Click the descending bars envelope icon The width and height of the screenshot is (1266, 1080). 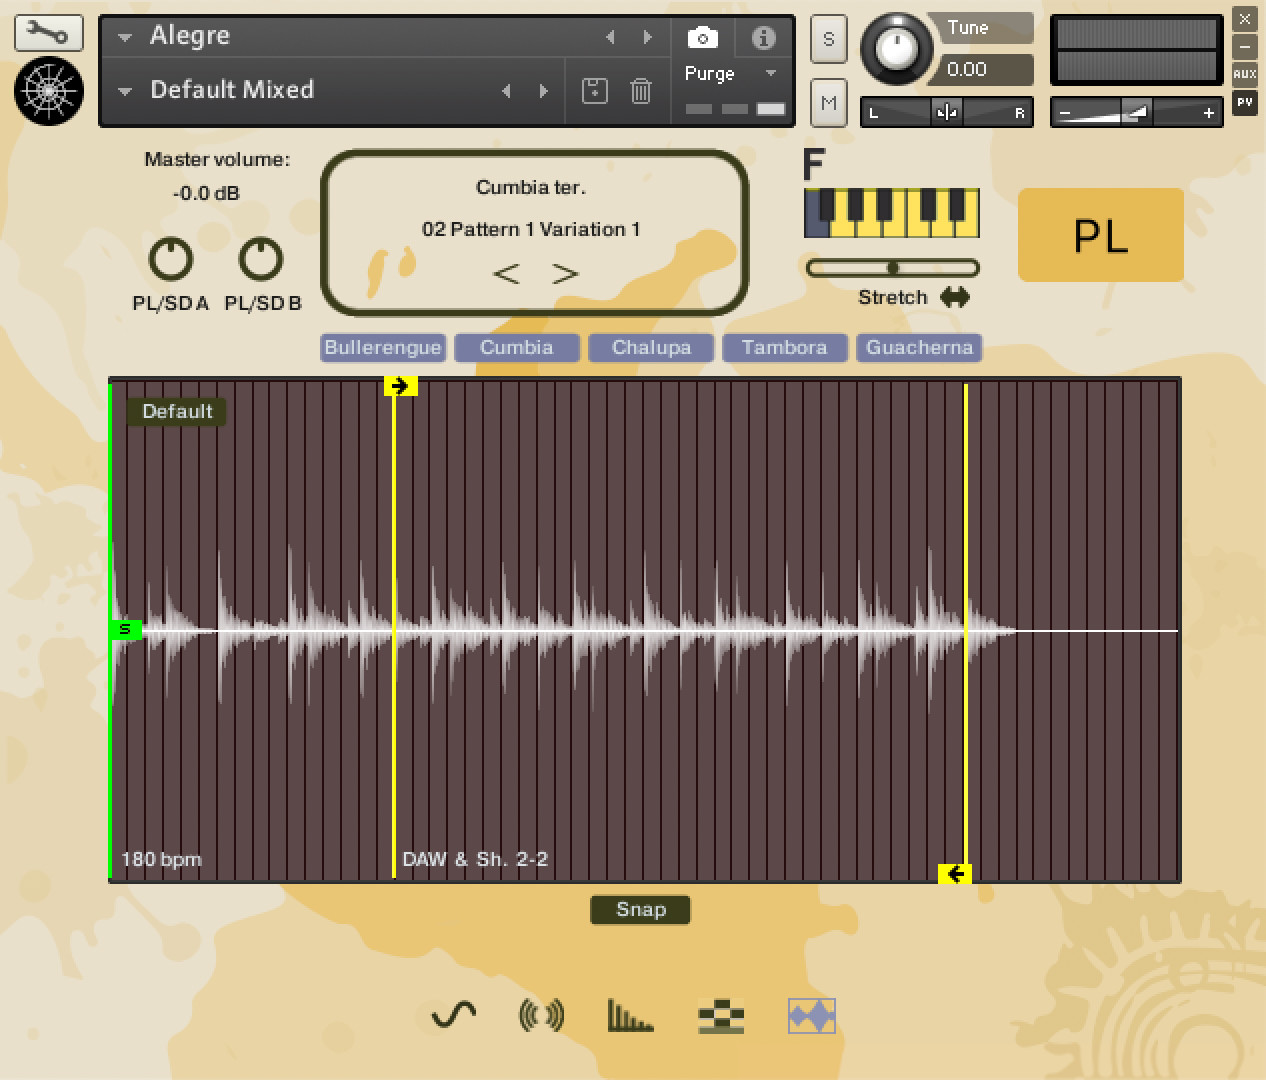[631, 1015]
